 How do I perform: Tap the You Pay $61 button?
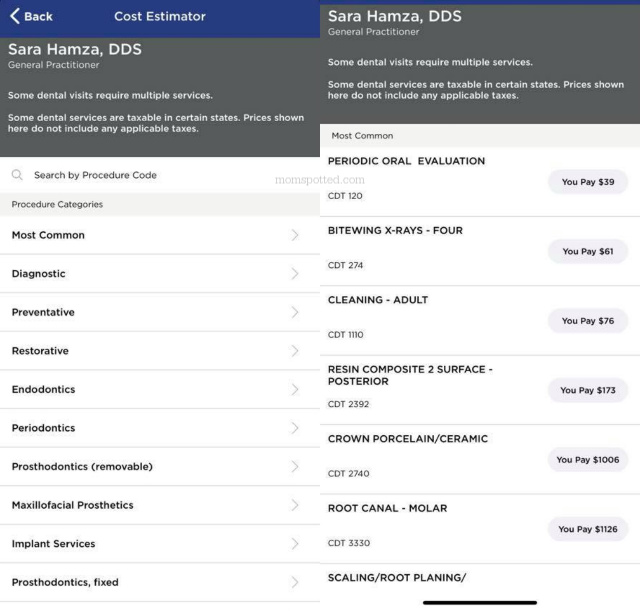coord(588,251)
